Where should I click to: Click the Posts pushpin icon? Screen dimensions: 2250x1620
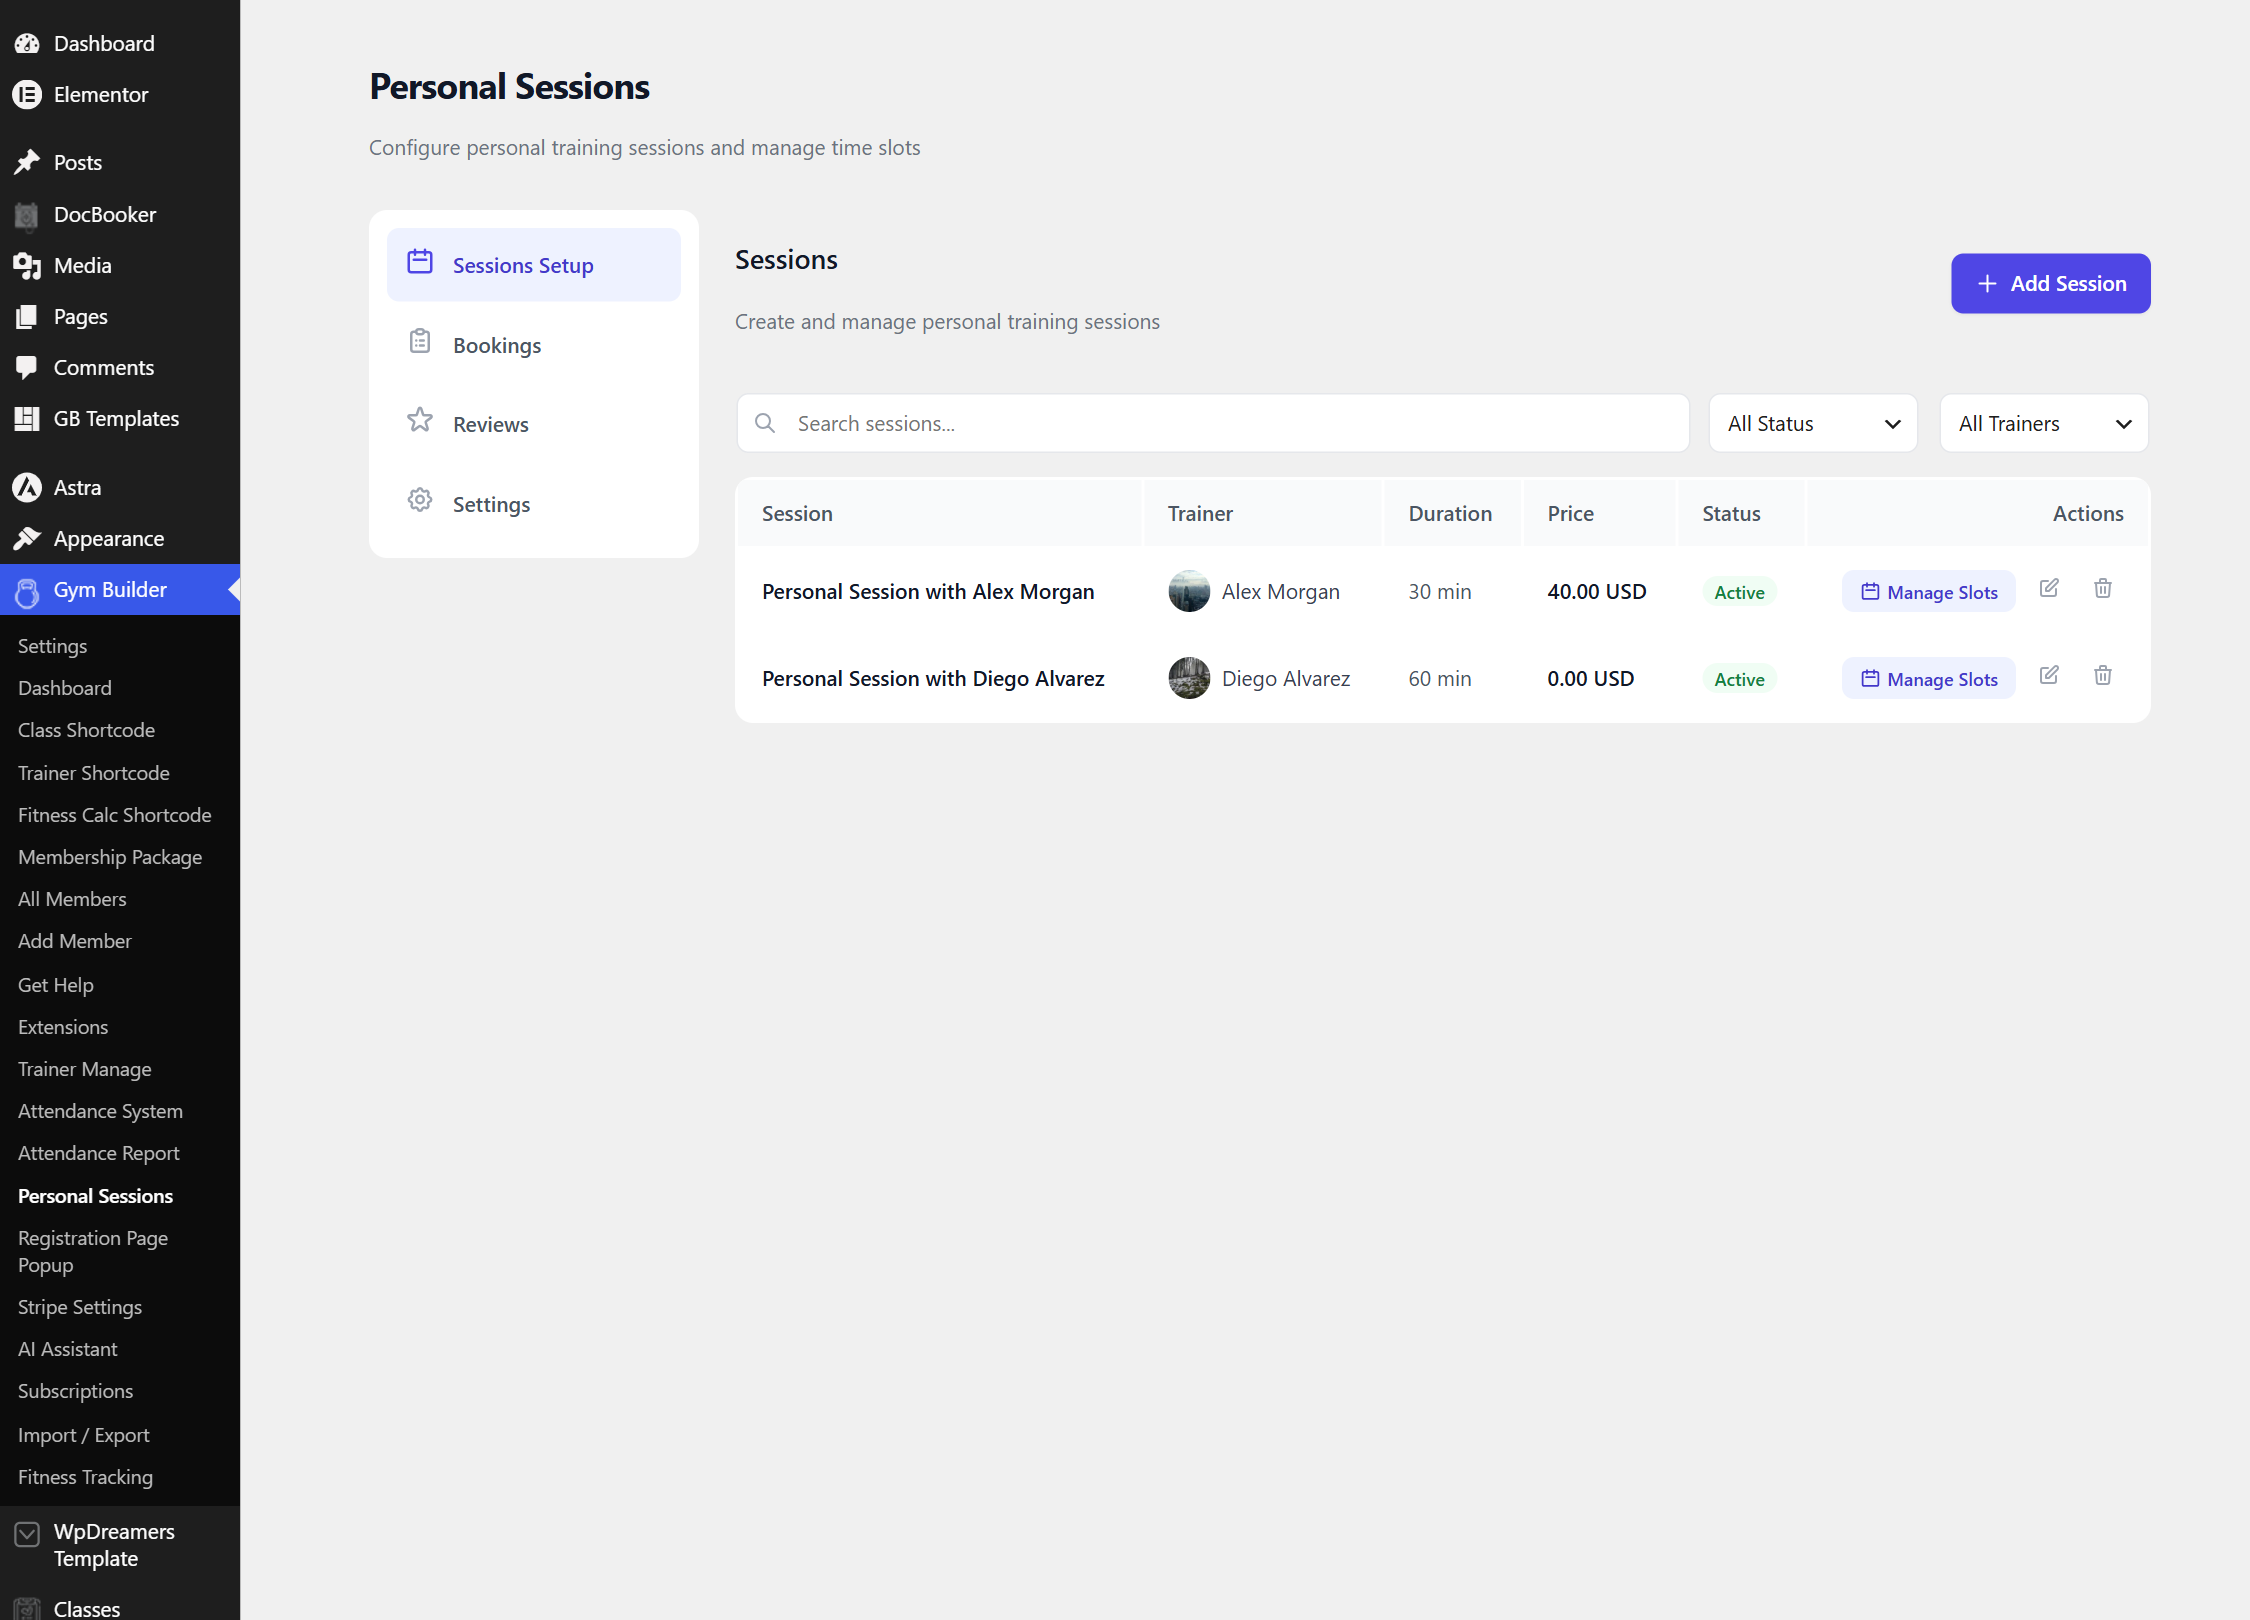pos(27,162)
